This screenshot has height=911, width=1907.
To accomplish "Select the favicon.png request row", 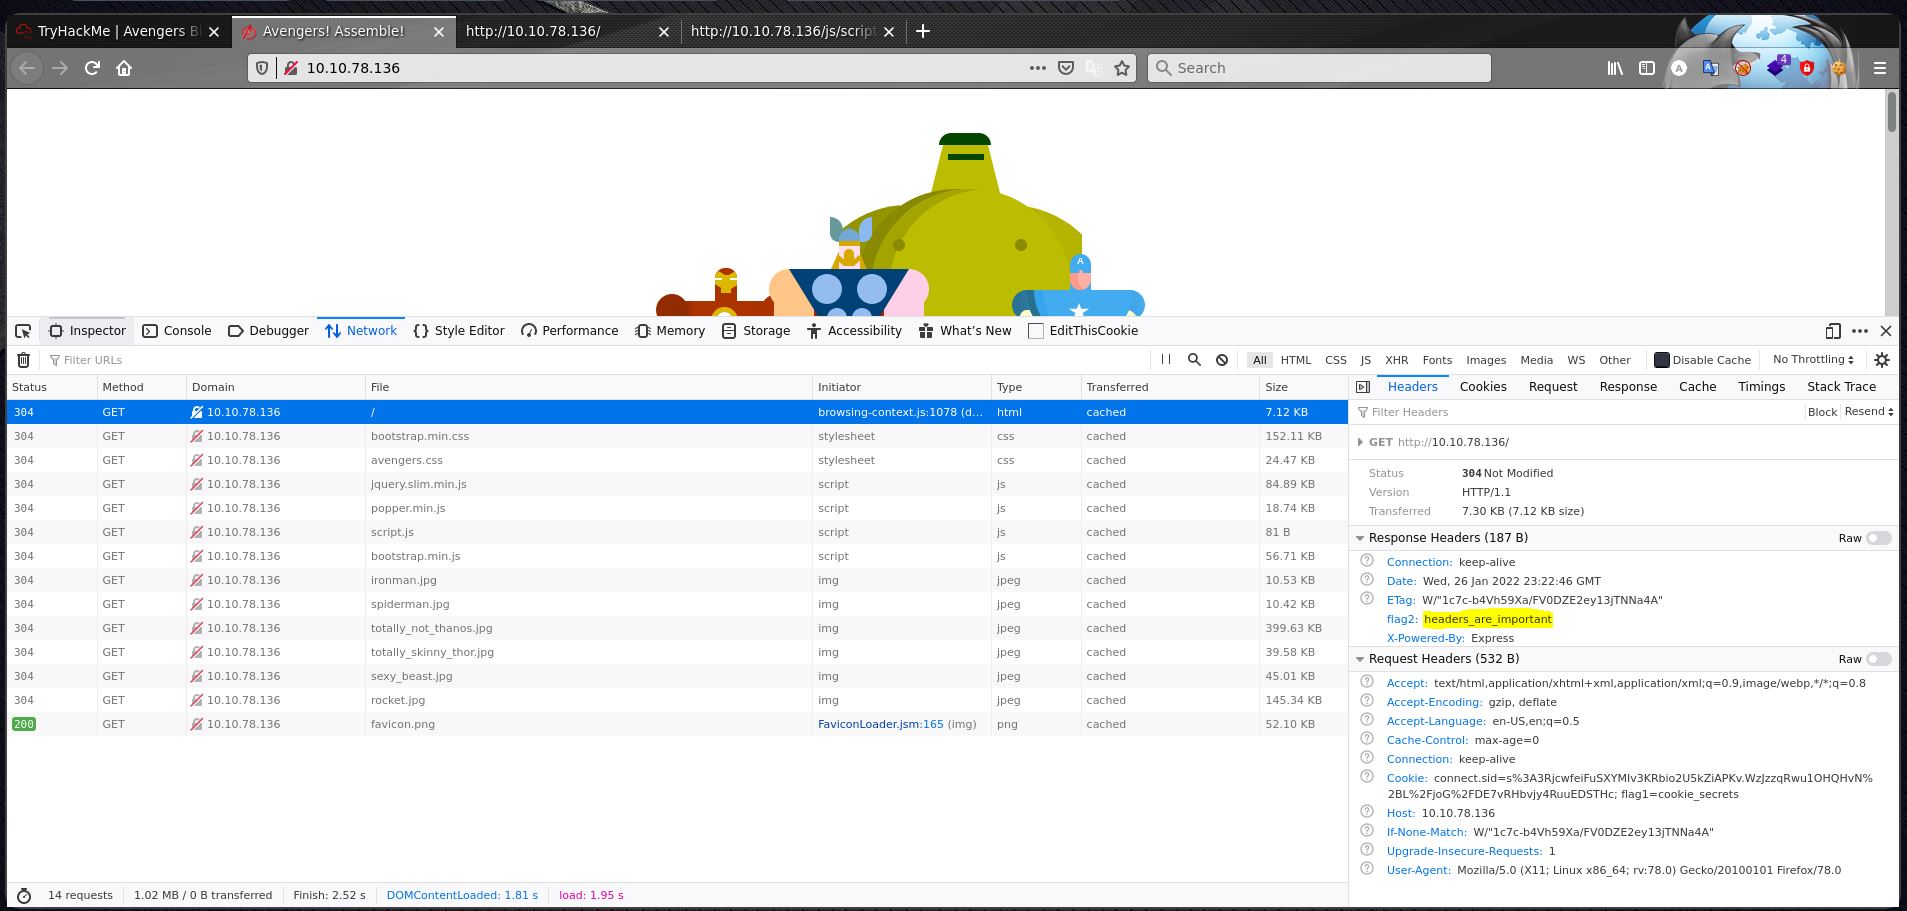I will (x=677, y=724).
